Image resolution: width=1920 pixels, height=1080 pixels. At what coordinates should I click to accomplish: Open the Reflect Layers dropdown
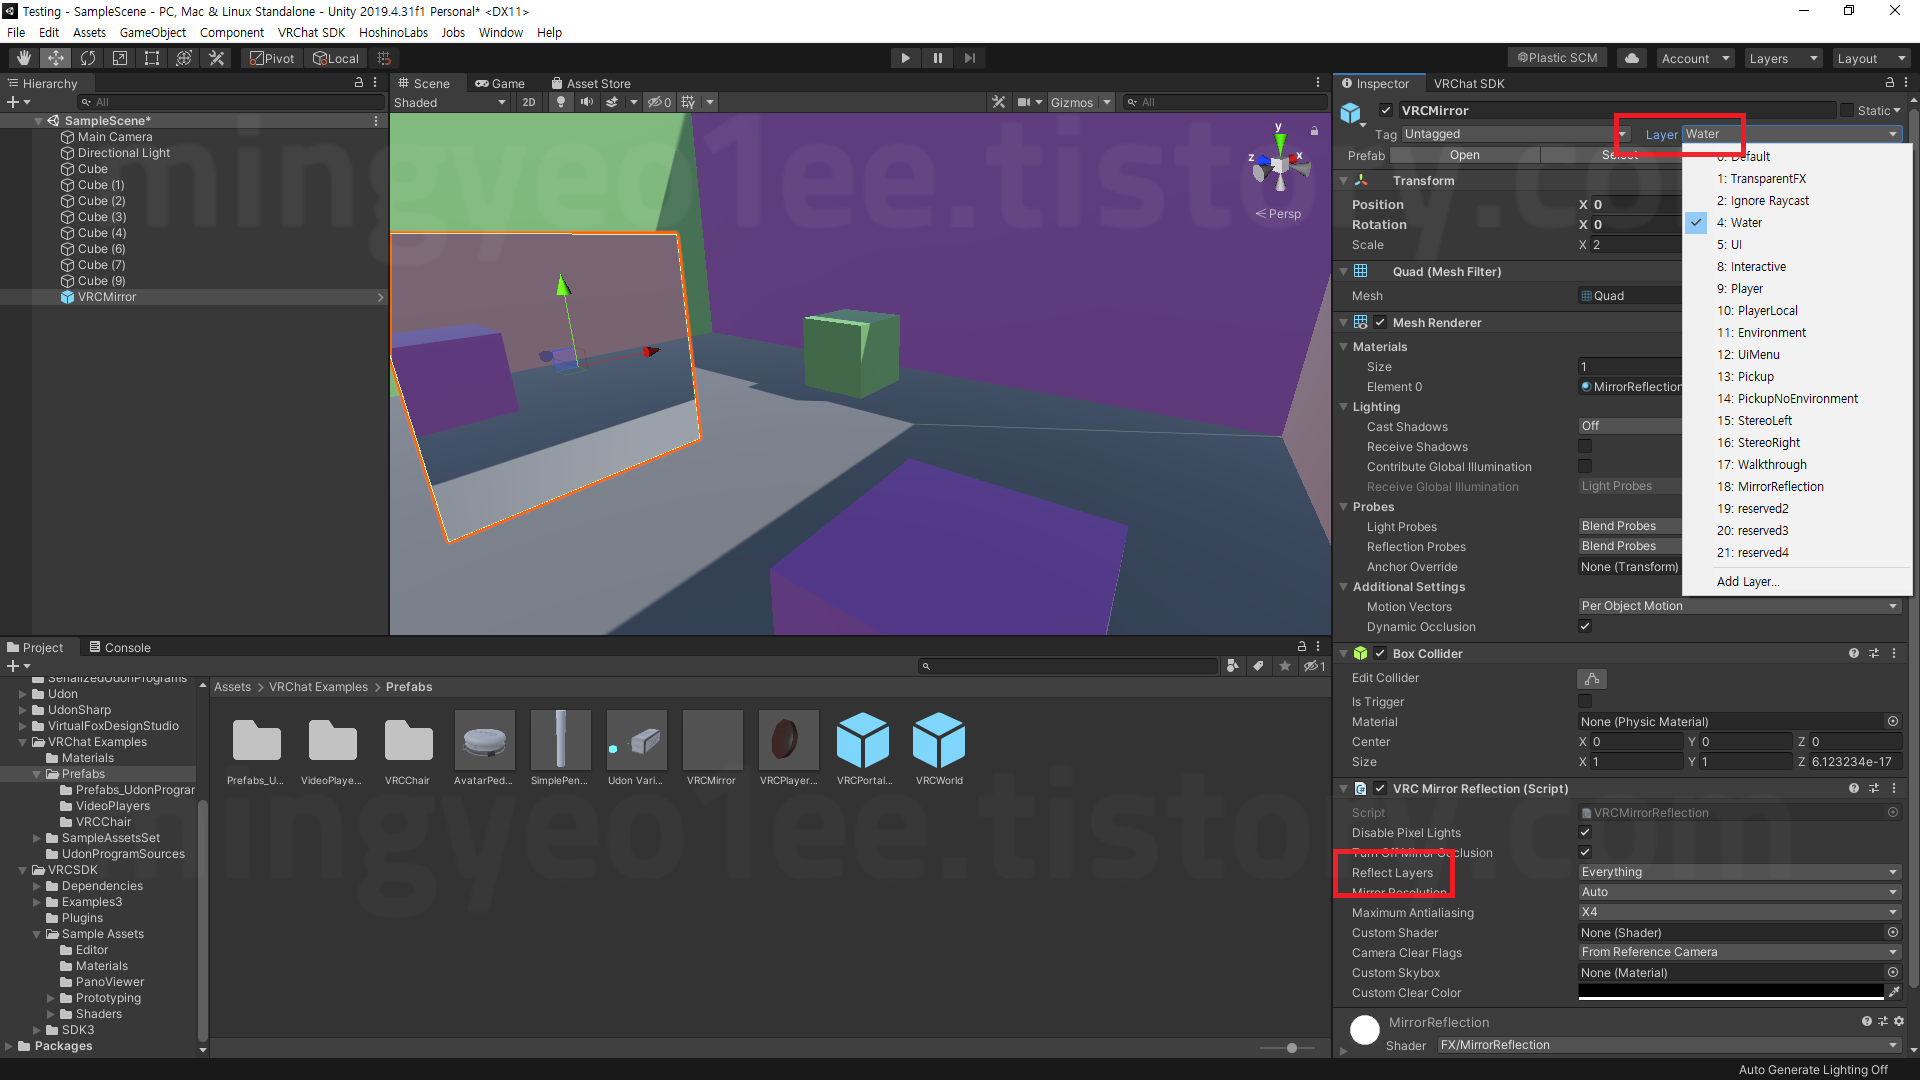coord(1738,872)
